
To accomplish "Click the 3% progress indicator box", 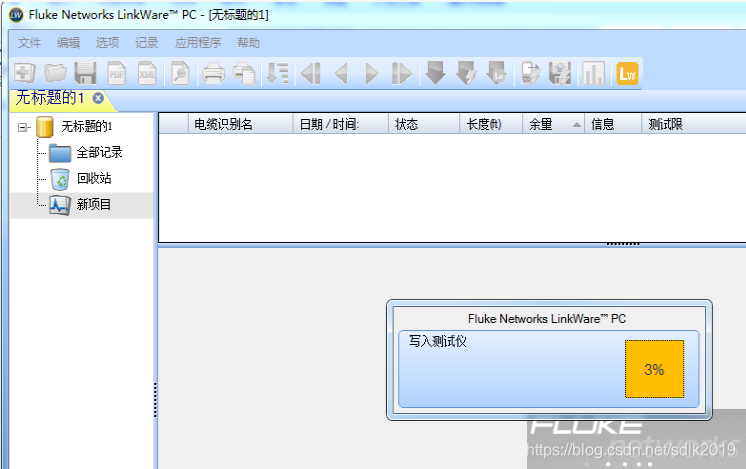I will tap(655, 369).
